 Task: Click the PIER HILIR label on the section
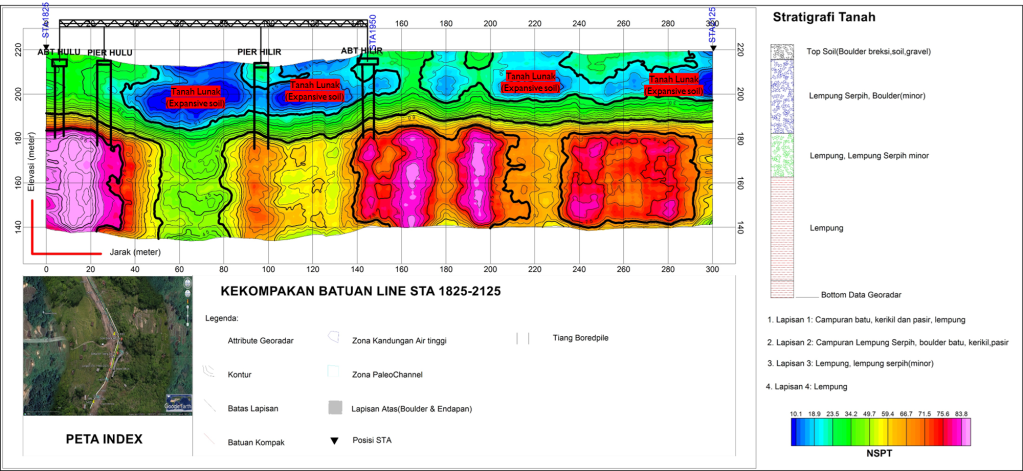[x=259, y=51]
